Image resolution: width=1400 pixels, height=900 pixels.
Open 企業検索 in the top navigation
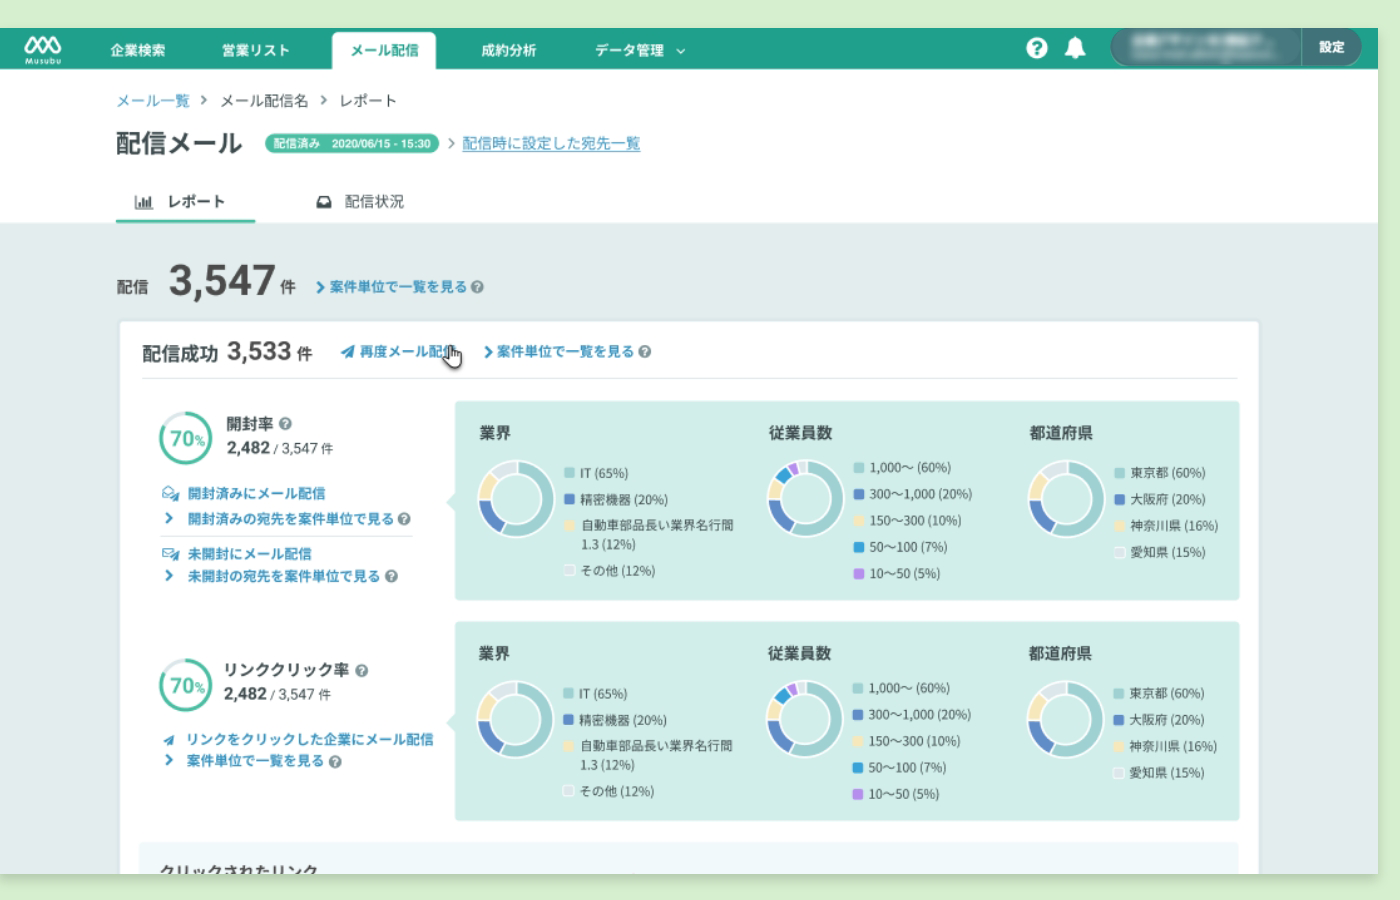(138, 50)
